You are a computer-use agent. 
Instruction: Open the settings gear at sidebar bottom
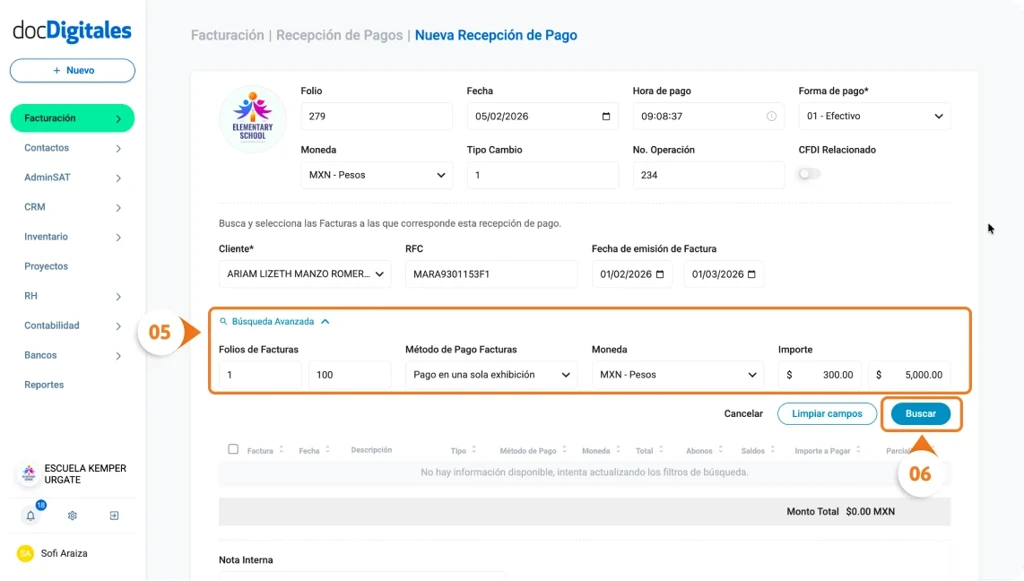tap(72, 515)
